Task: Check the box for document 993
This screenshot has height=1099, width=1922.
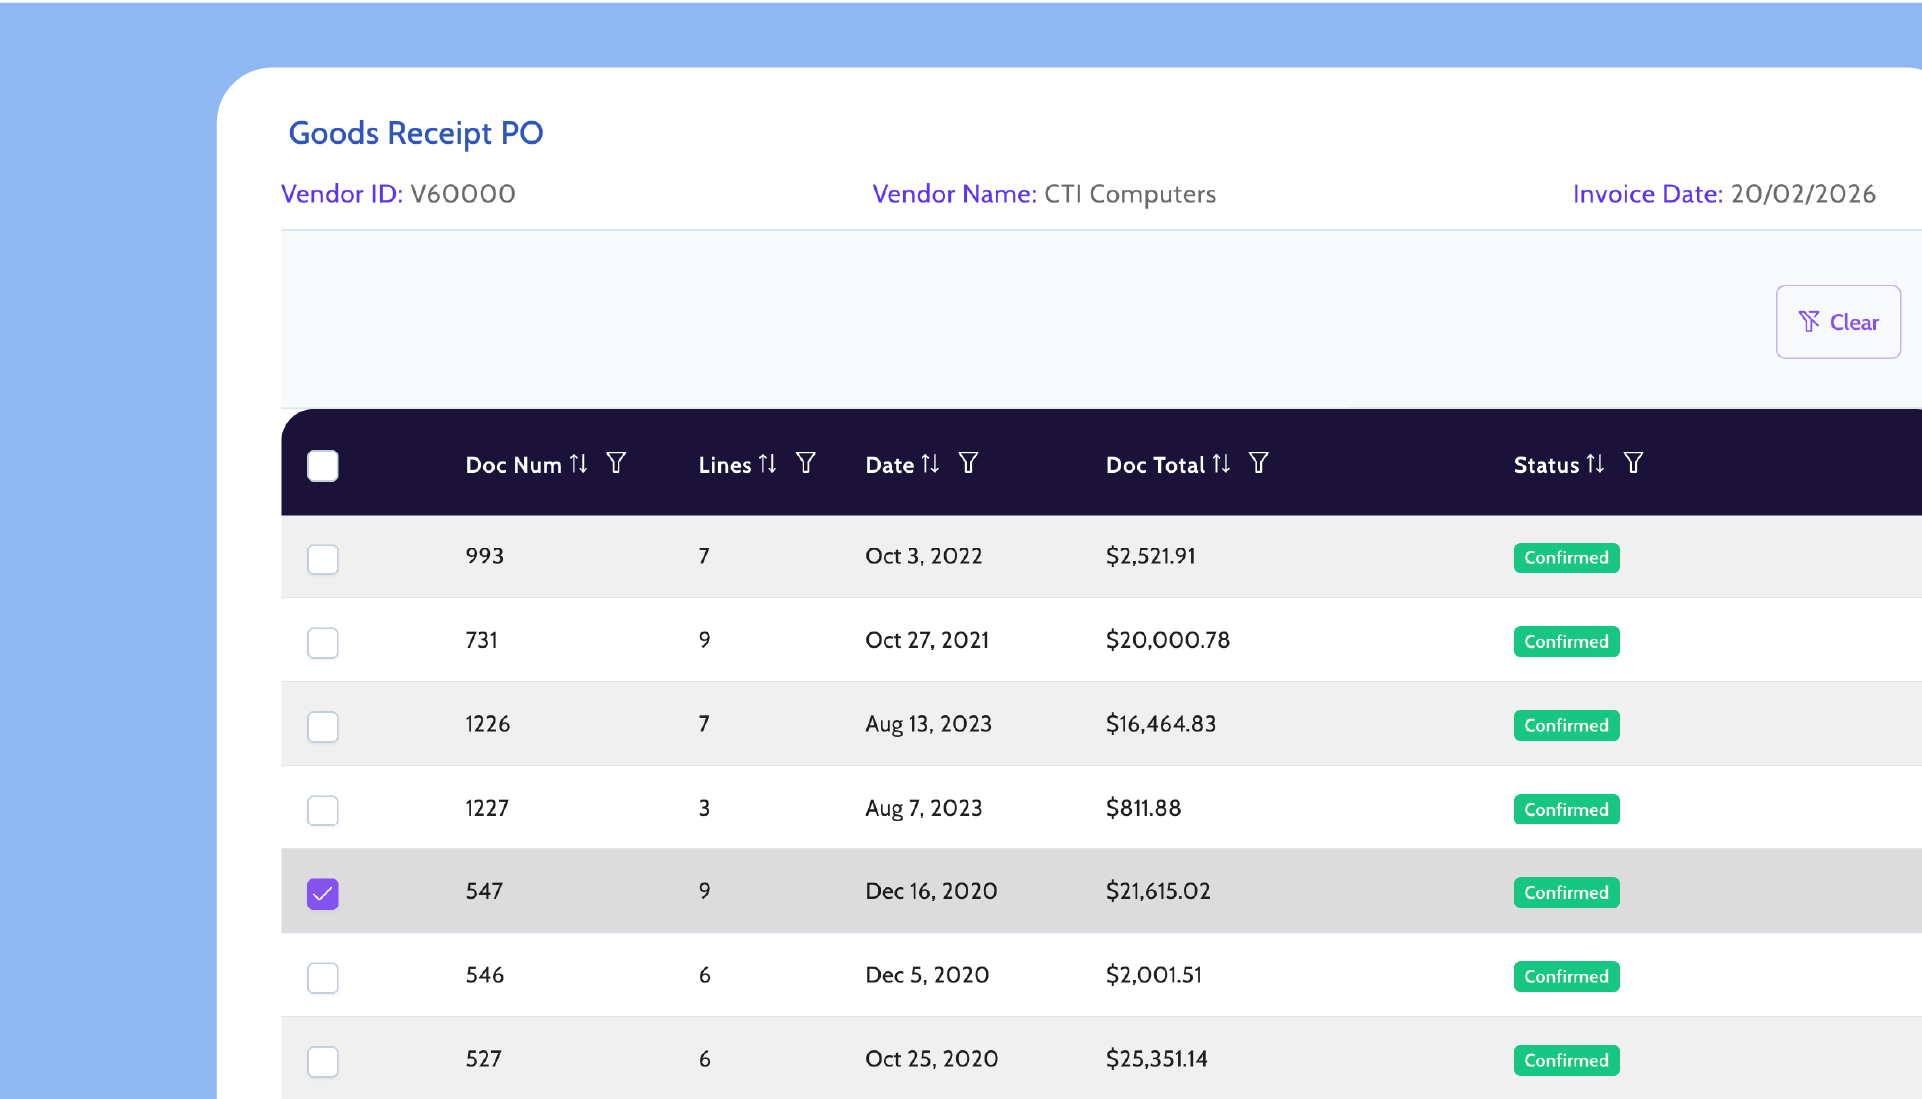Action: click(x=323, y=559)
